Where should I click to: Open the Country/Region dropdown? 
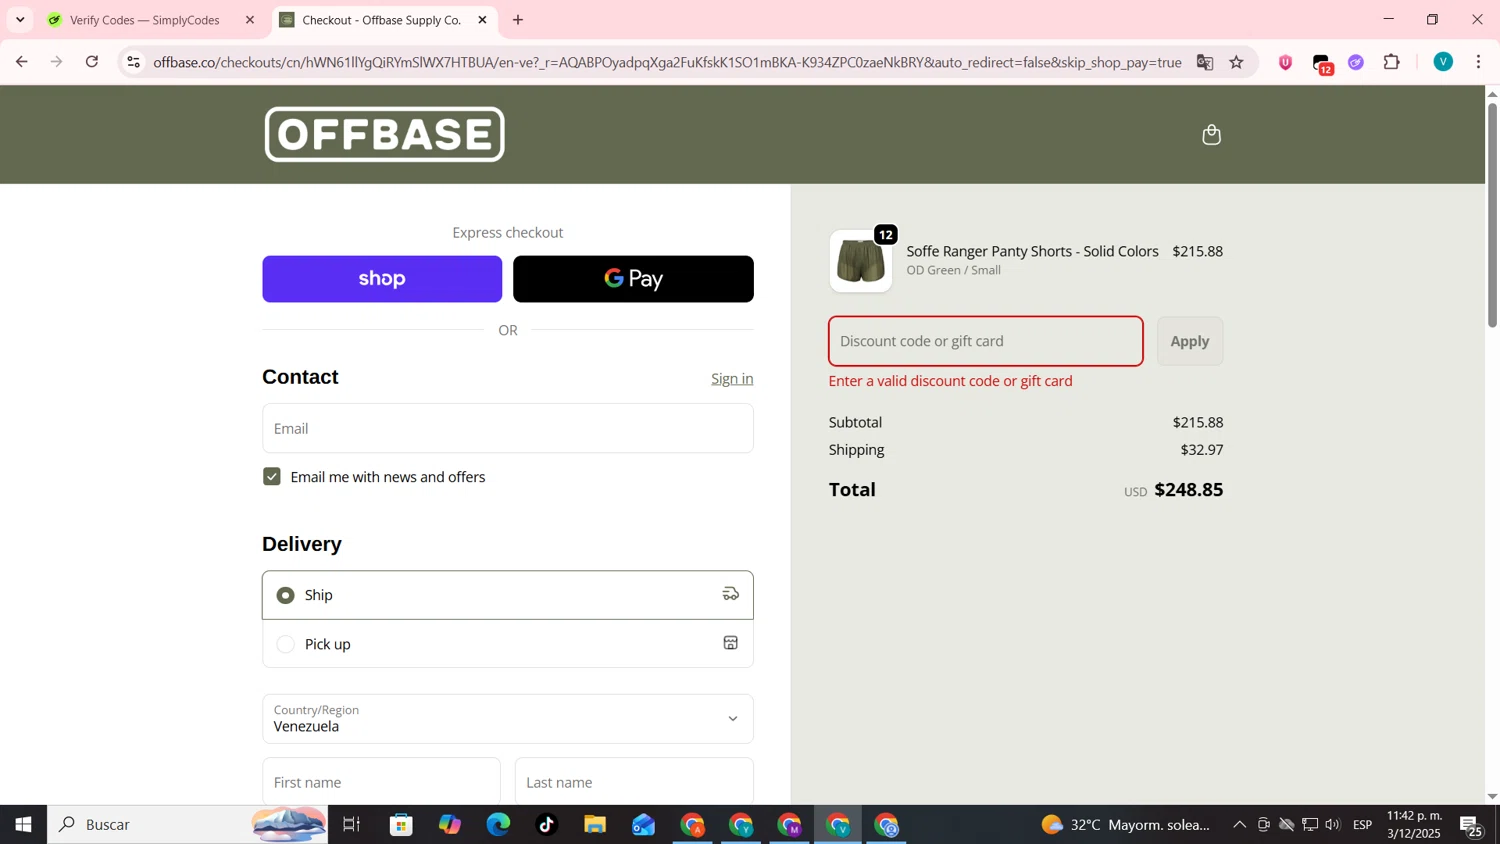pyautogui.click(x=507, y=719)
